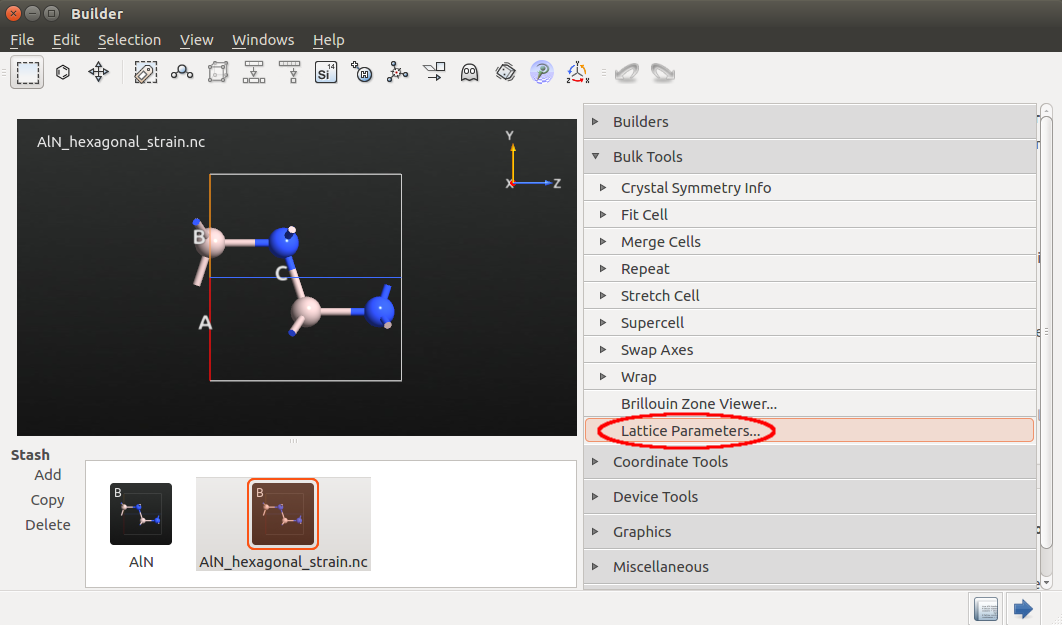This screenshot has height=625, width=1062.
Task: Click Copy in the Stash
Action: pos(47,500)
